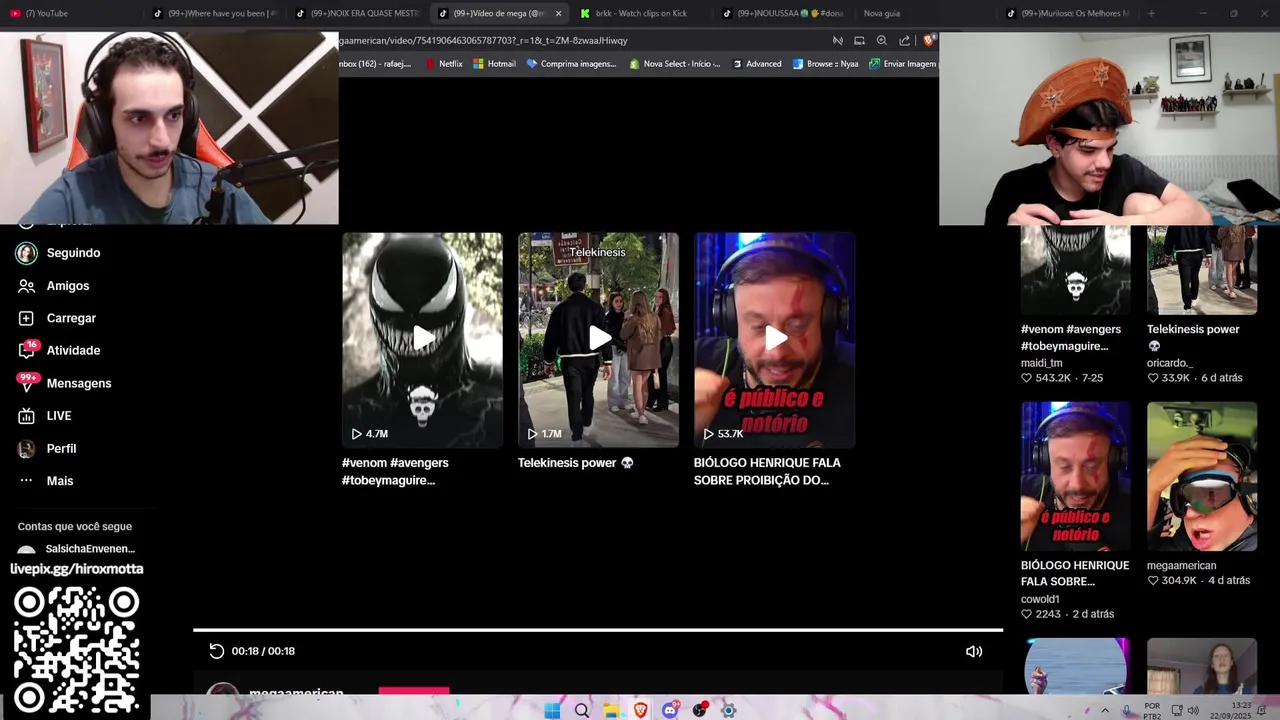Mute the video using the speaker icon
This screenshot has height=720, width=1280.
974,651
